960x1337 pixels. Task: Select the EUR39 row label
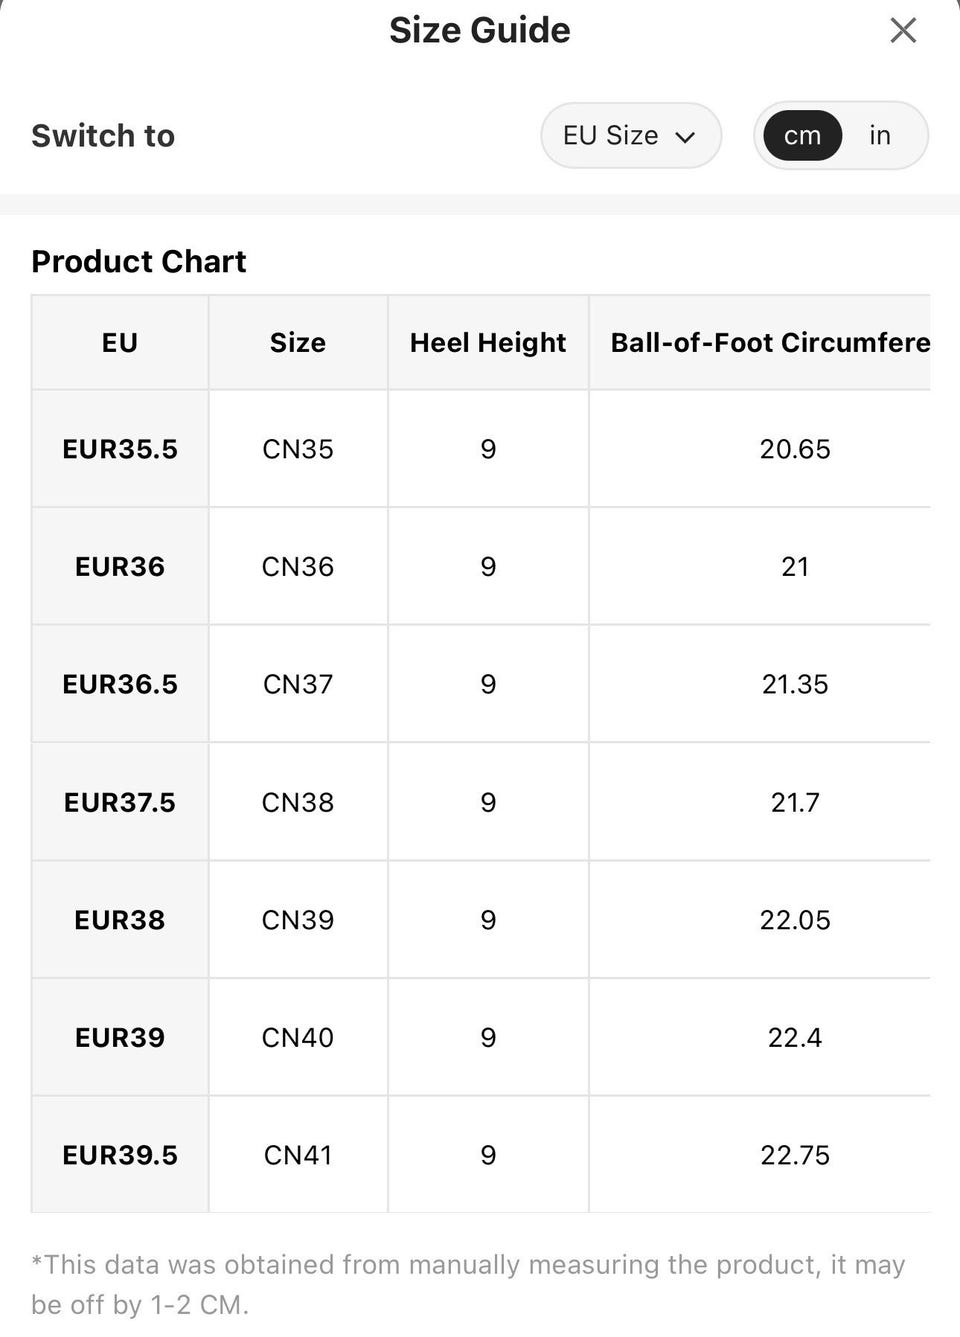point(120,1037)
